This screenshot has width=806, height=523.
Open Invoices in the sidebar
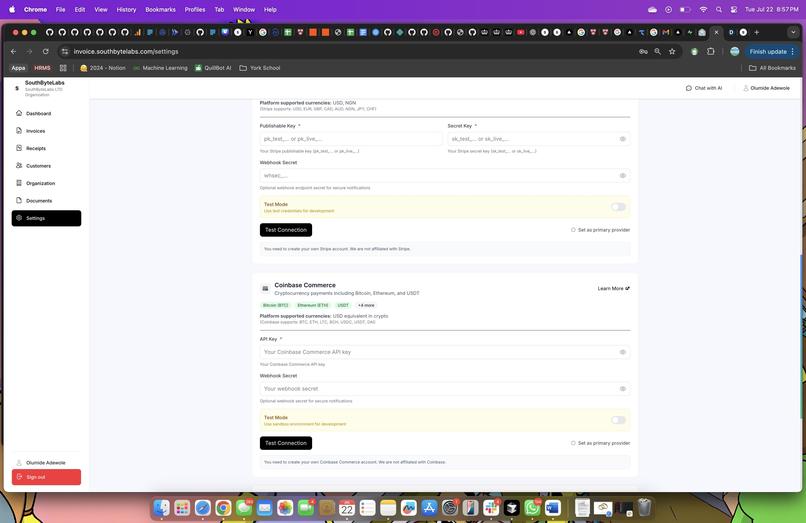(x=45, y=131)
